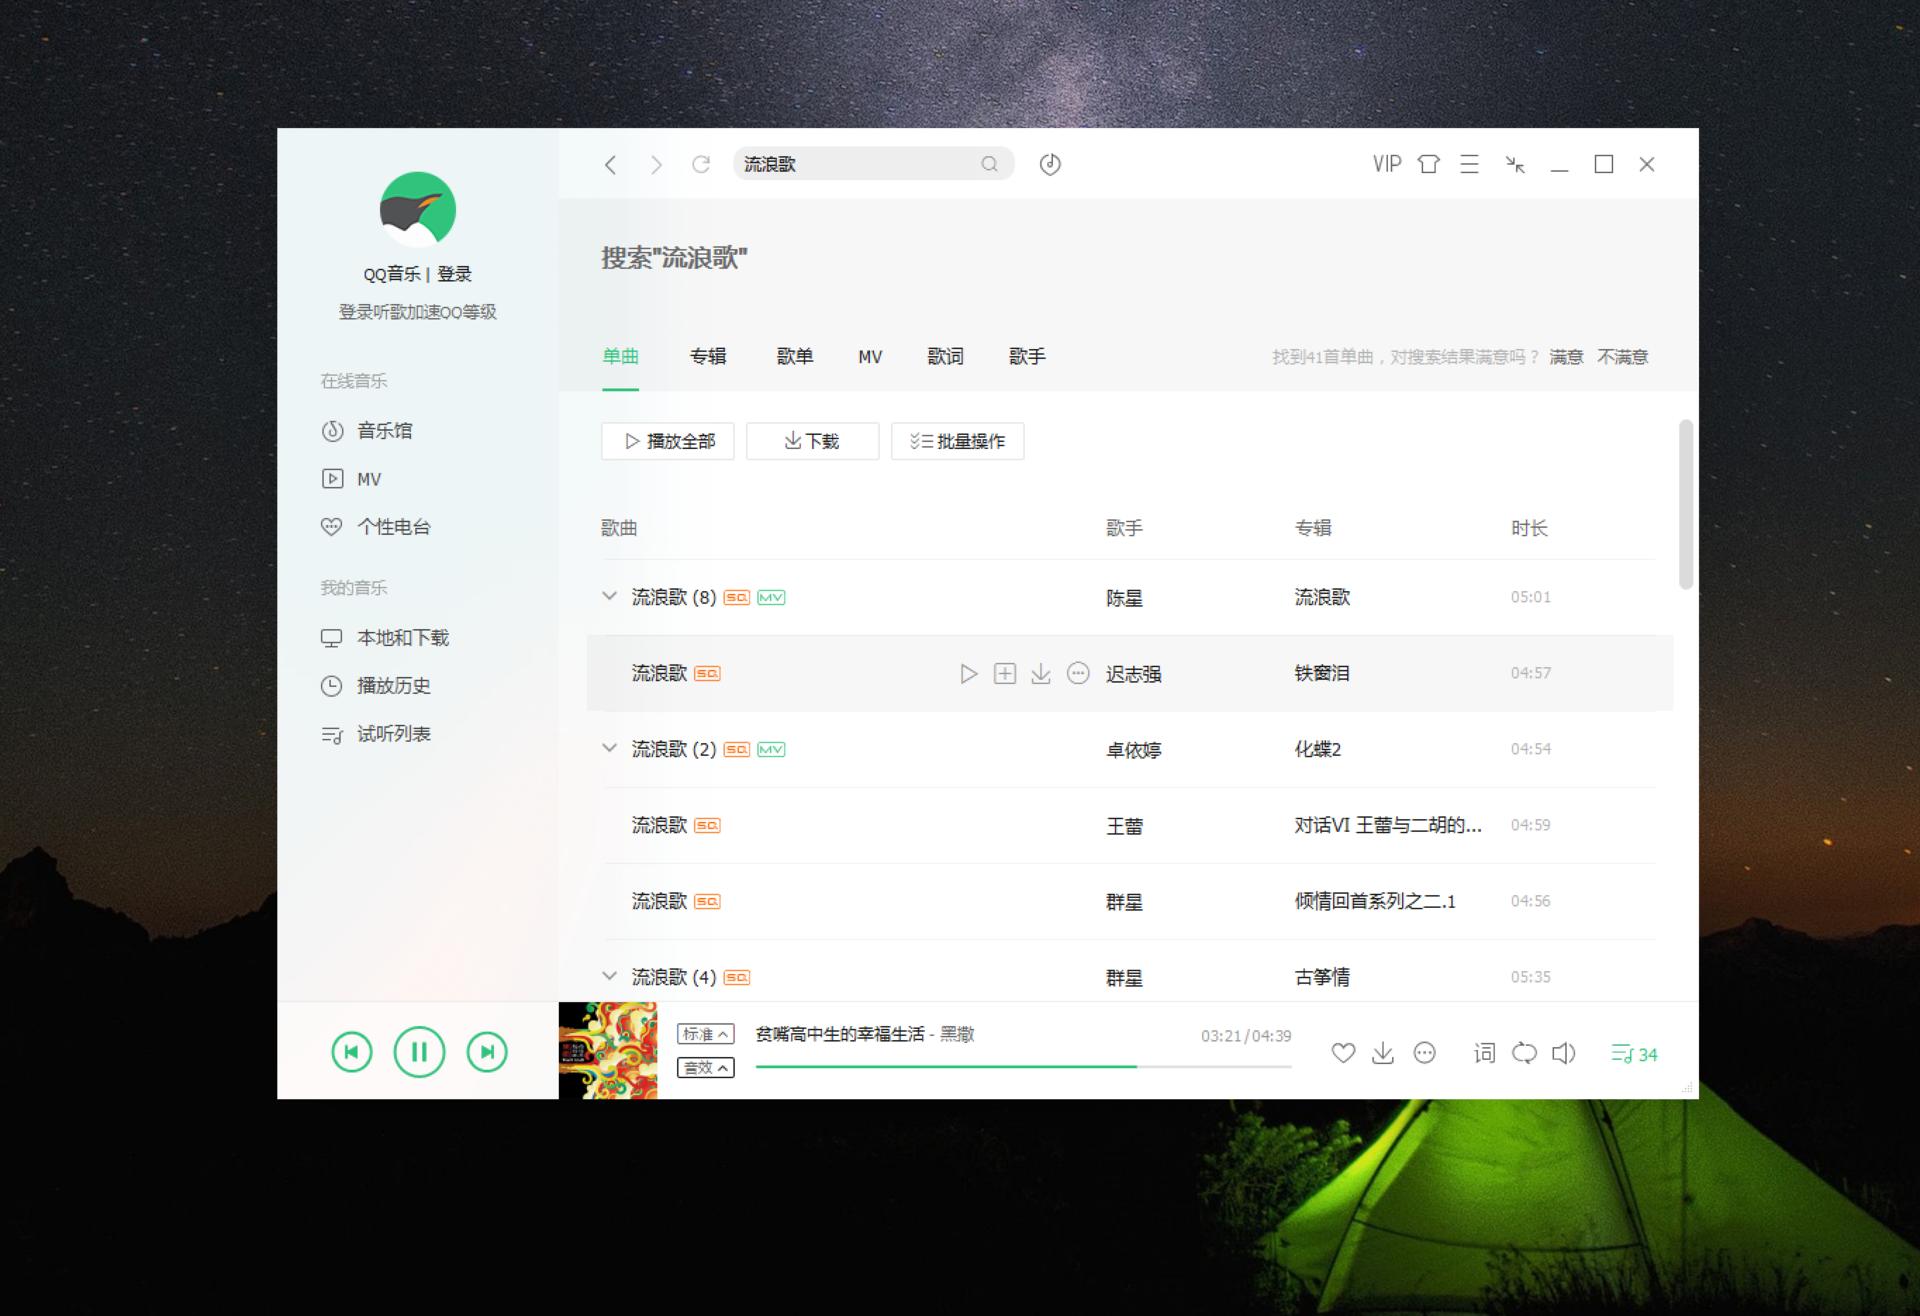Collapse the 流浪歌 (8) group by 陈星
Screen dimensions: 1920x1316
pos(609,595)
